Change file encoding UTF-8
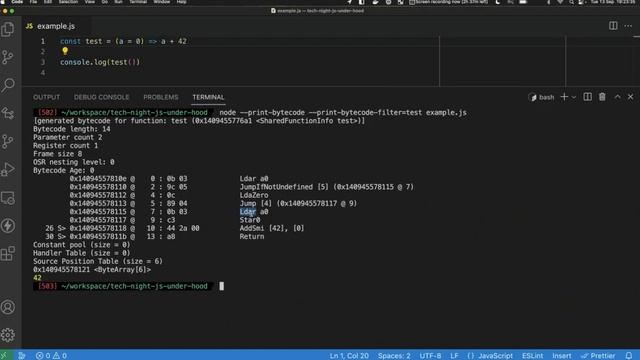640x360 pixels. click(x=430, y=356)
